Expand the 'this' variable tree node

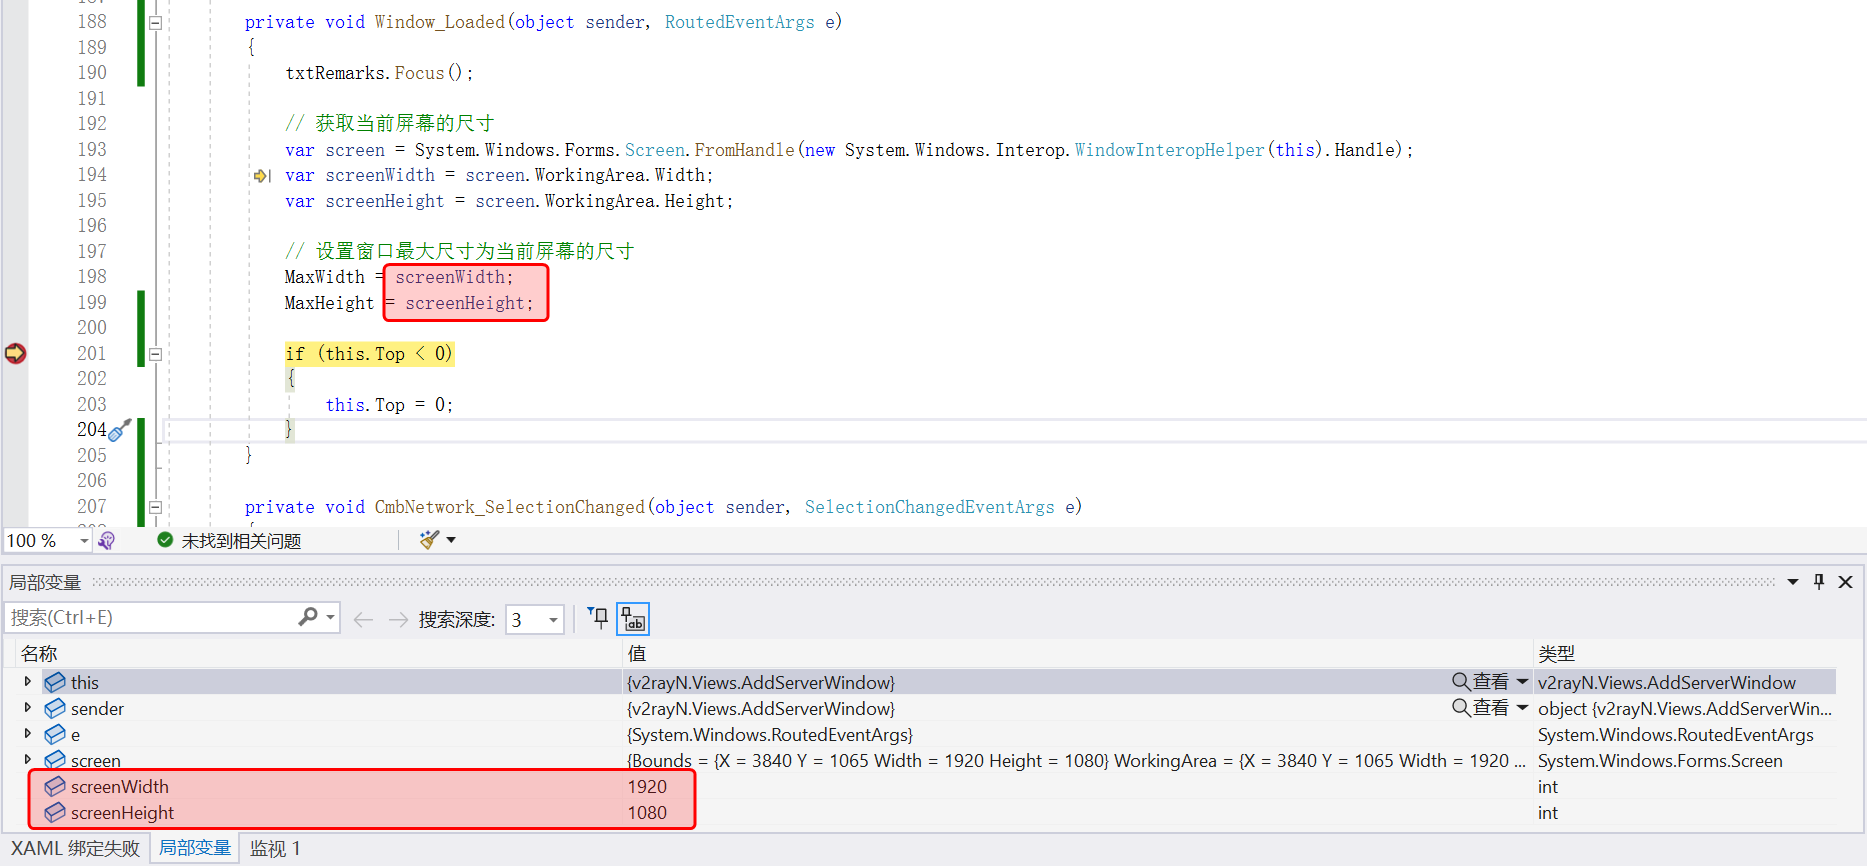(x=28, y=682)
